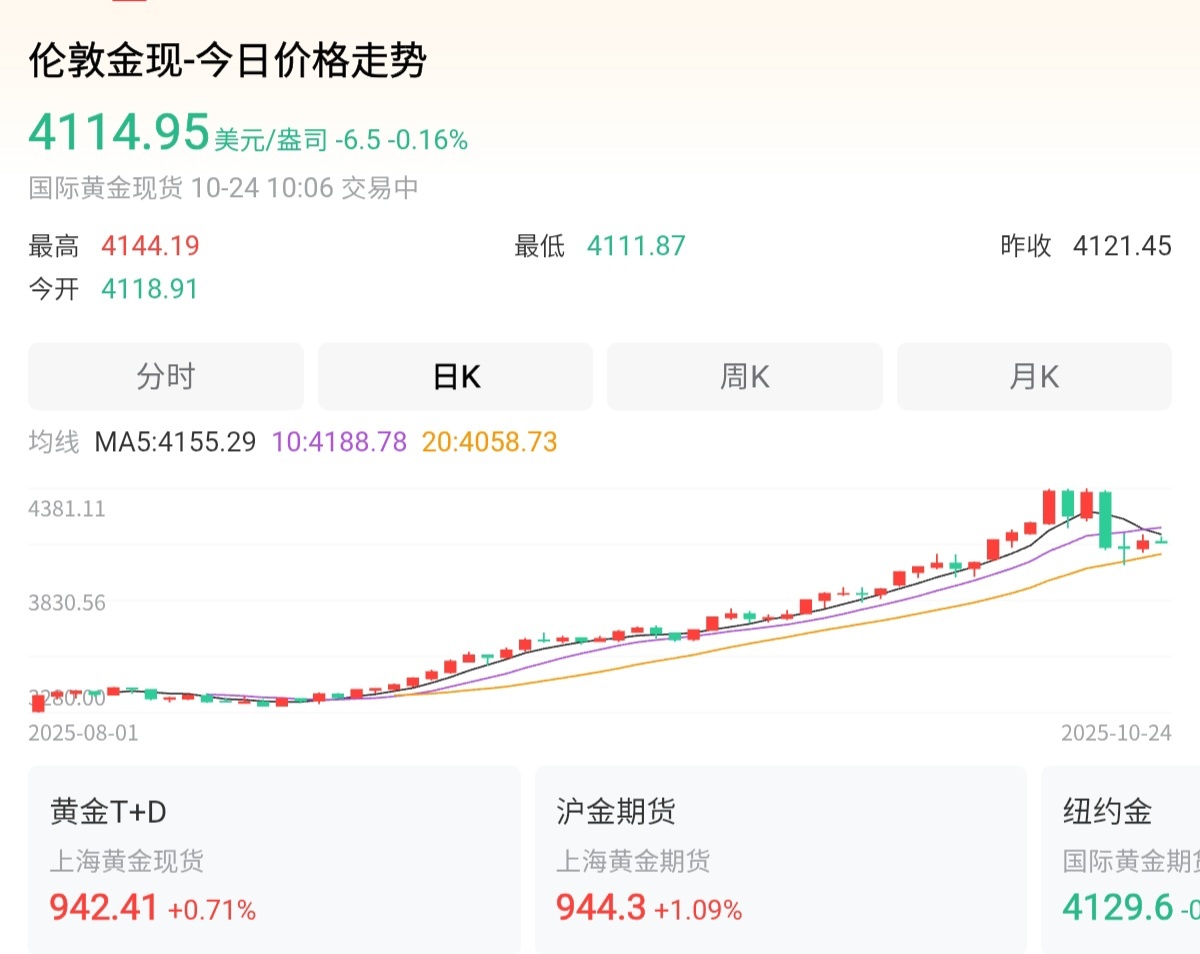
Task: Click the 2025-10-24 chart end date
Action: (1116, 733)
